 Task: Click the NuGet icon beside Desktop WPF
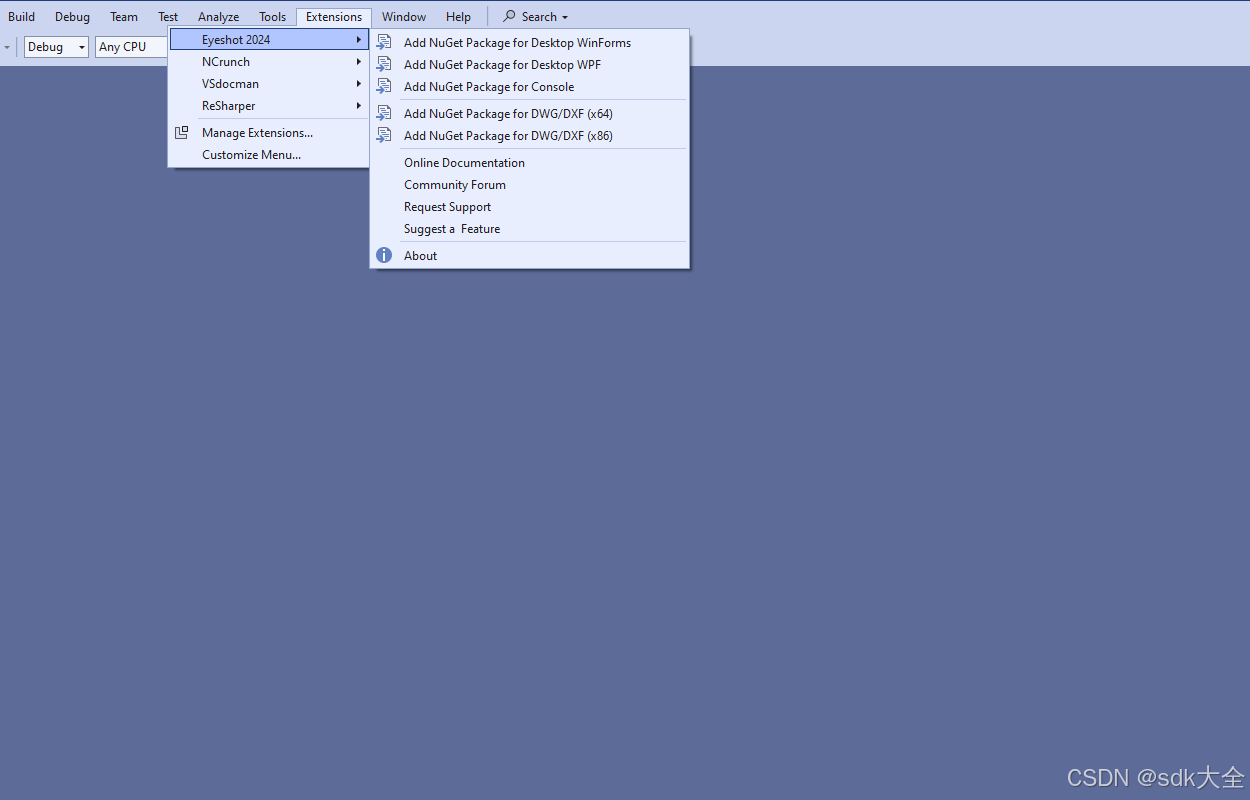384,64
